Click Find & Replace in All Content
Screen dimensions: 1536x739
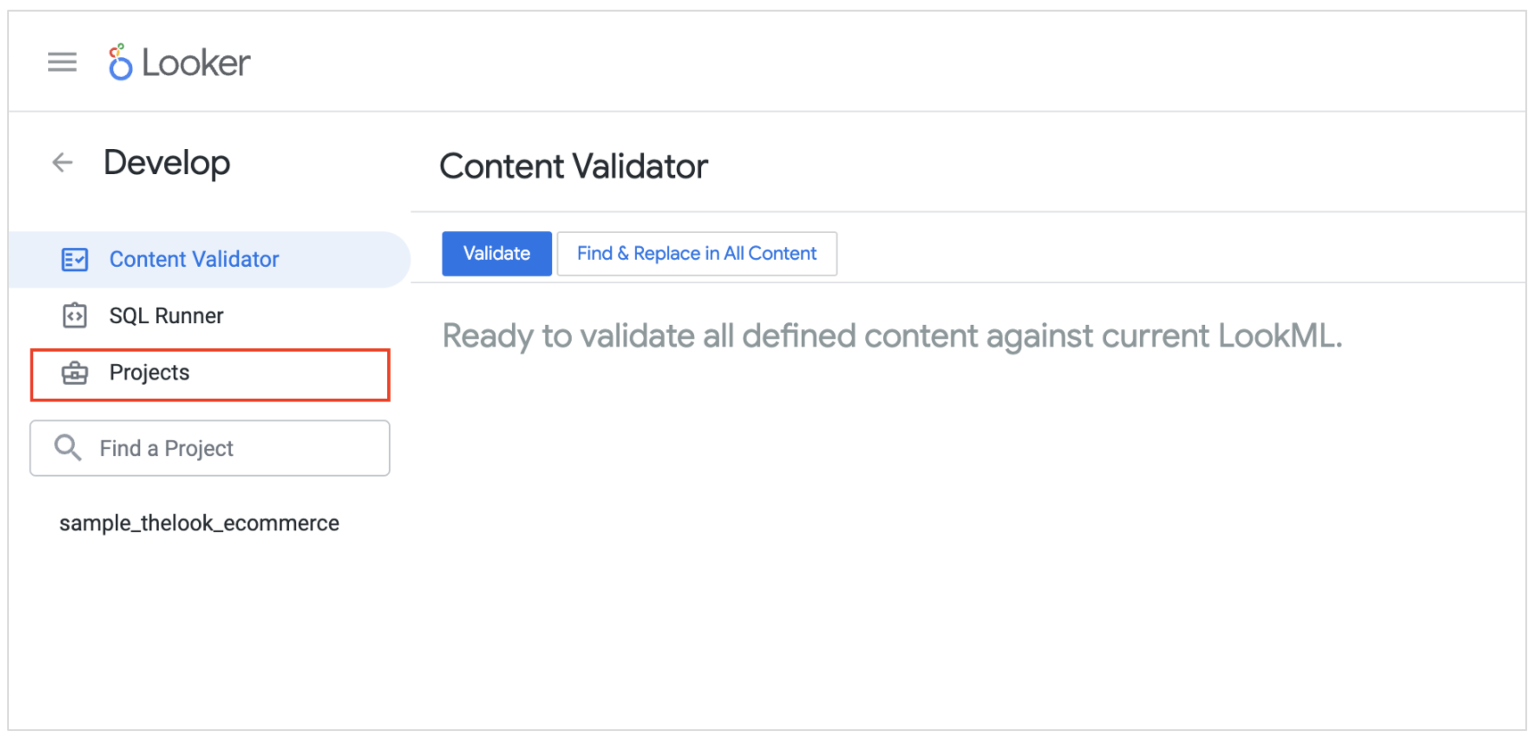coord(697,254)
